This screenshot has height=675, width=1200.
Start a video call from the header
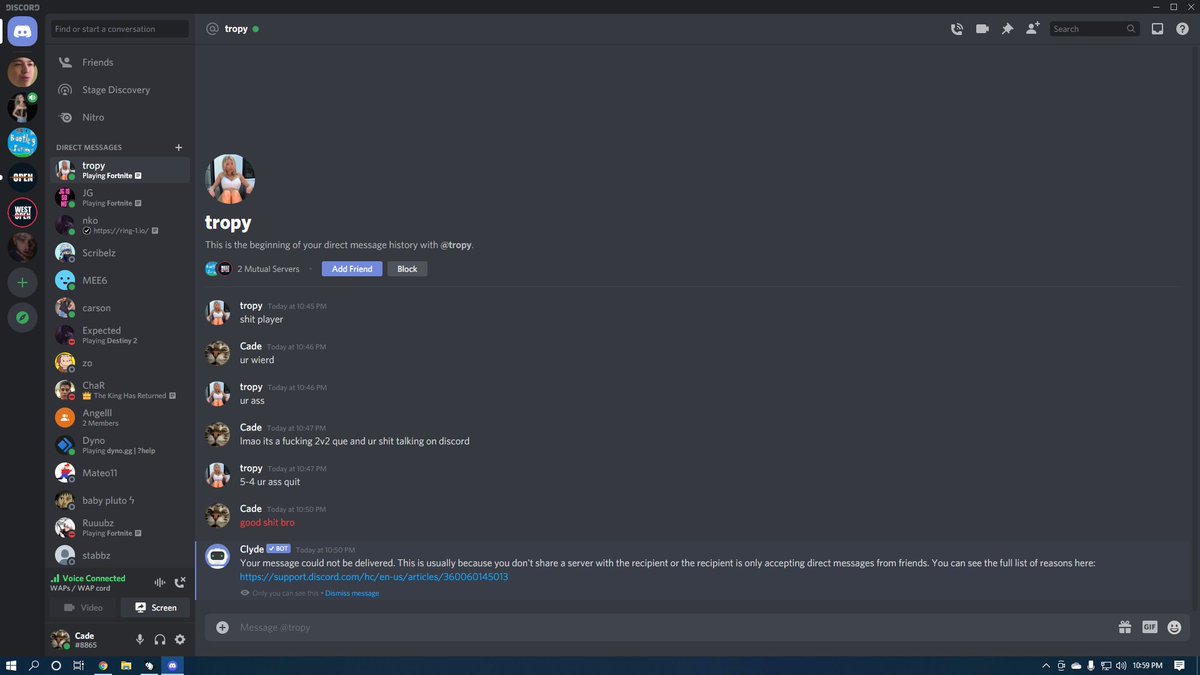[982, 29]
